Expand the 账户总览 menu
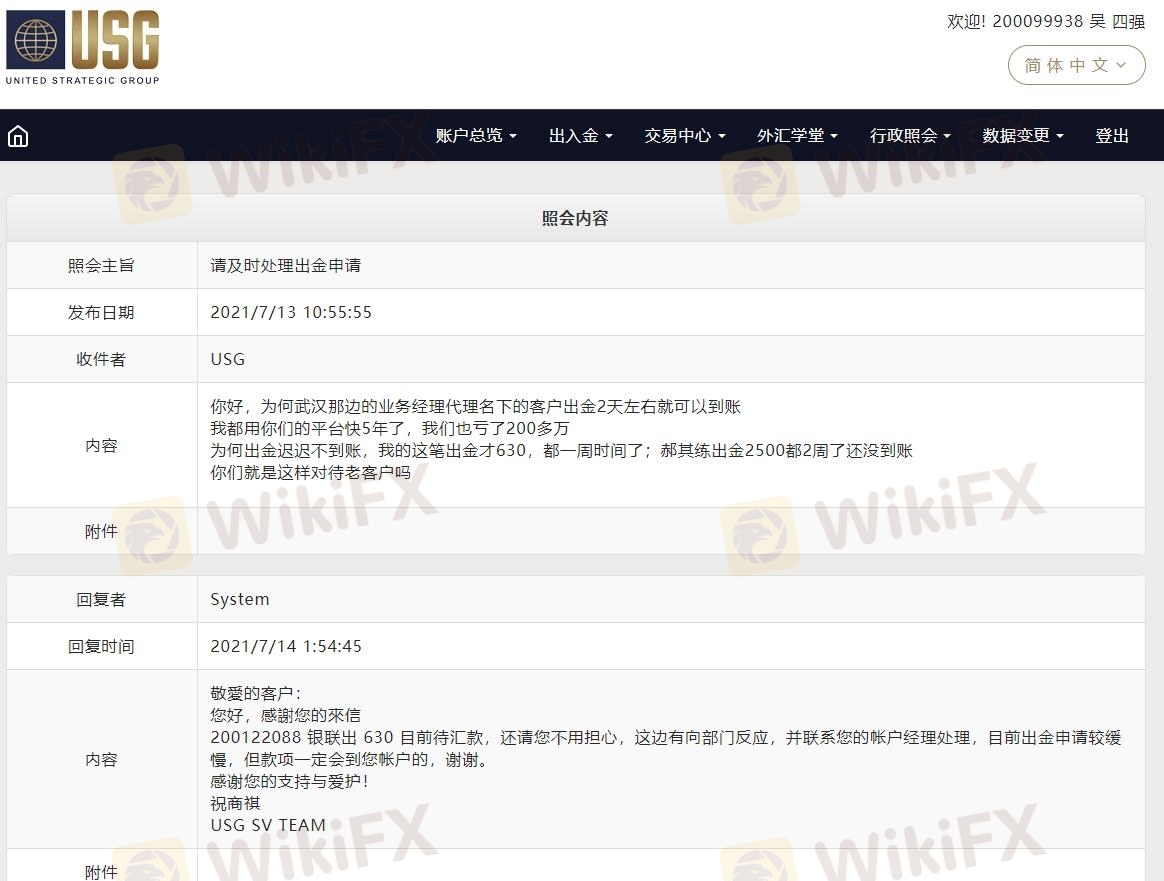 (476, 136)
